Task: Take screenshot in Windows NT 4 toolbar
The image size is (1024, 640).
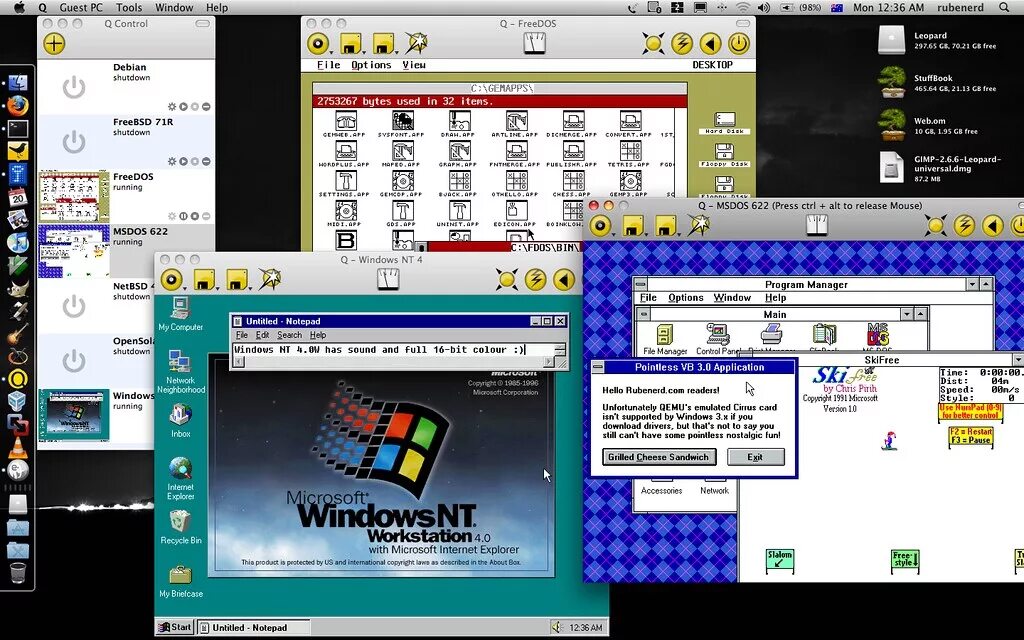Action: tap(269, 280)
